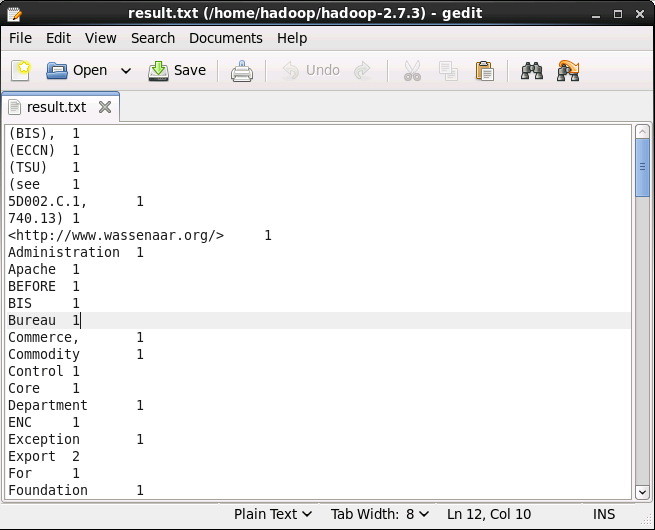655x530 pixels.
Task: Open the Tab Width dropdown
Action: click(380, 514)
